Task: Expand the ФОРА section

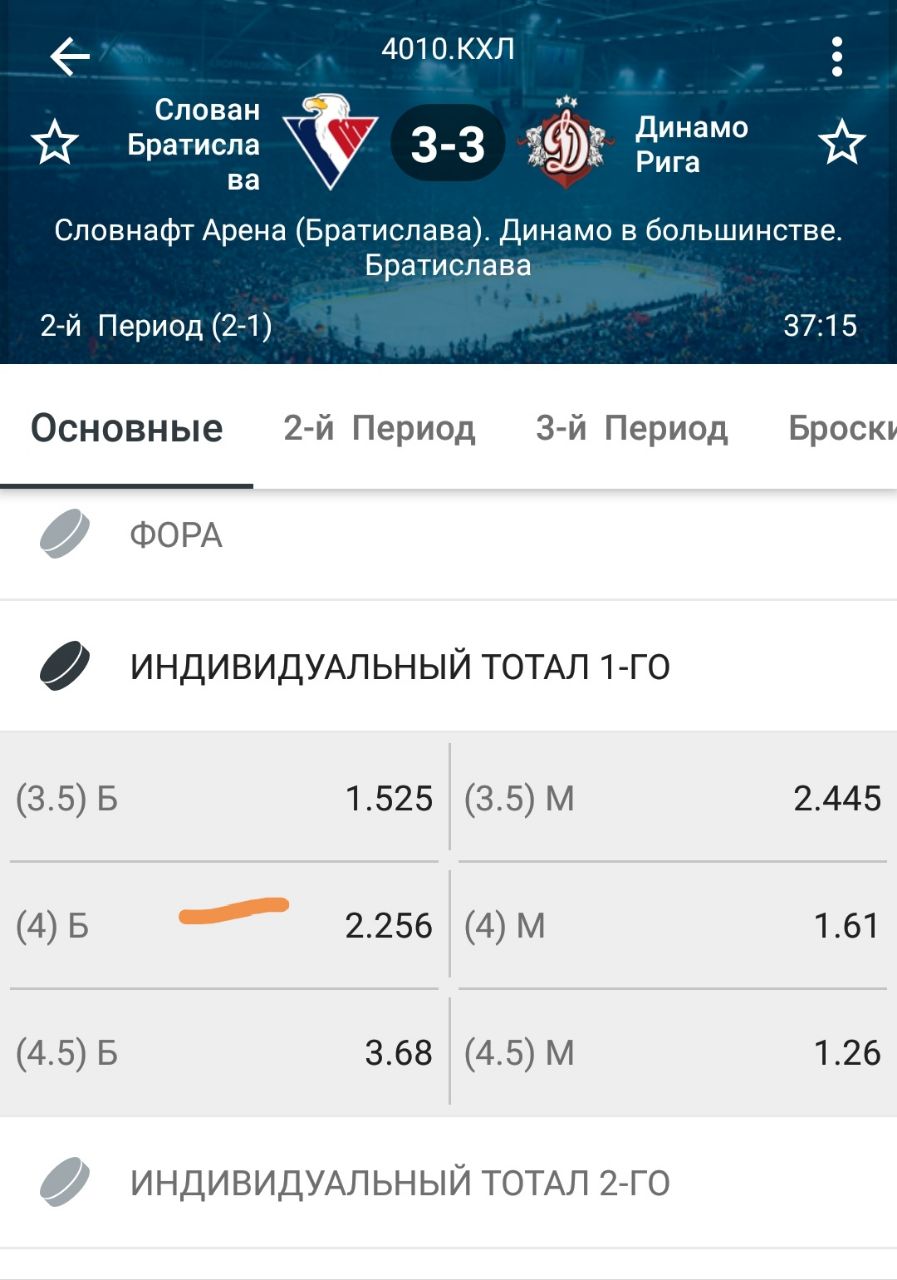Action: coord(448,536)
